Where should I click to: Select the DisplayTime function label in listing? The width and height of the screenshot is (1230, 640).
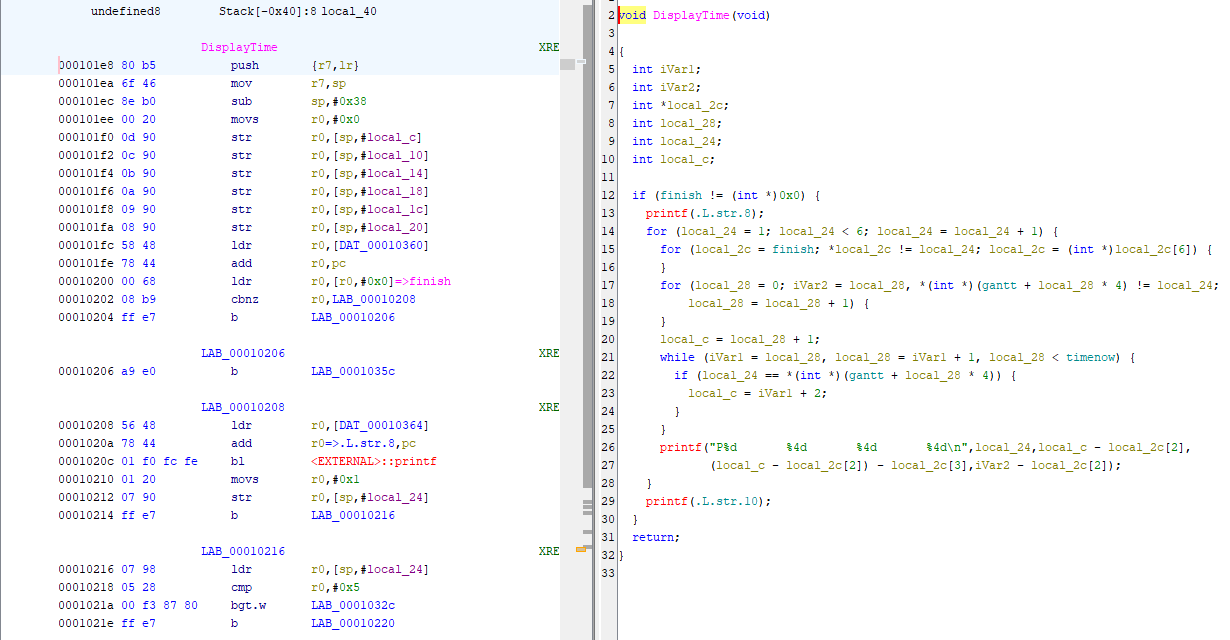239,48
